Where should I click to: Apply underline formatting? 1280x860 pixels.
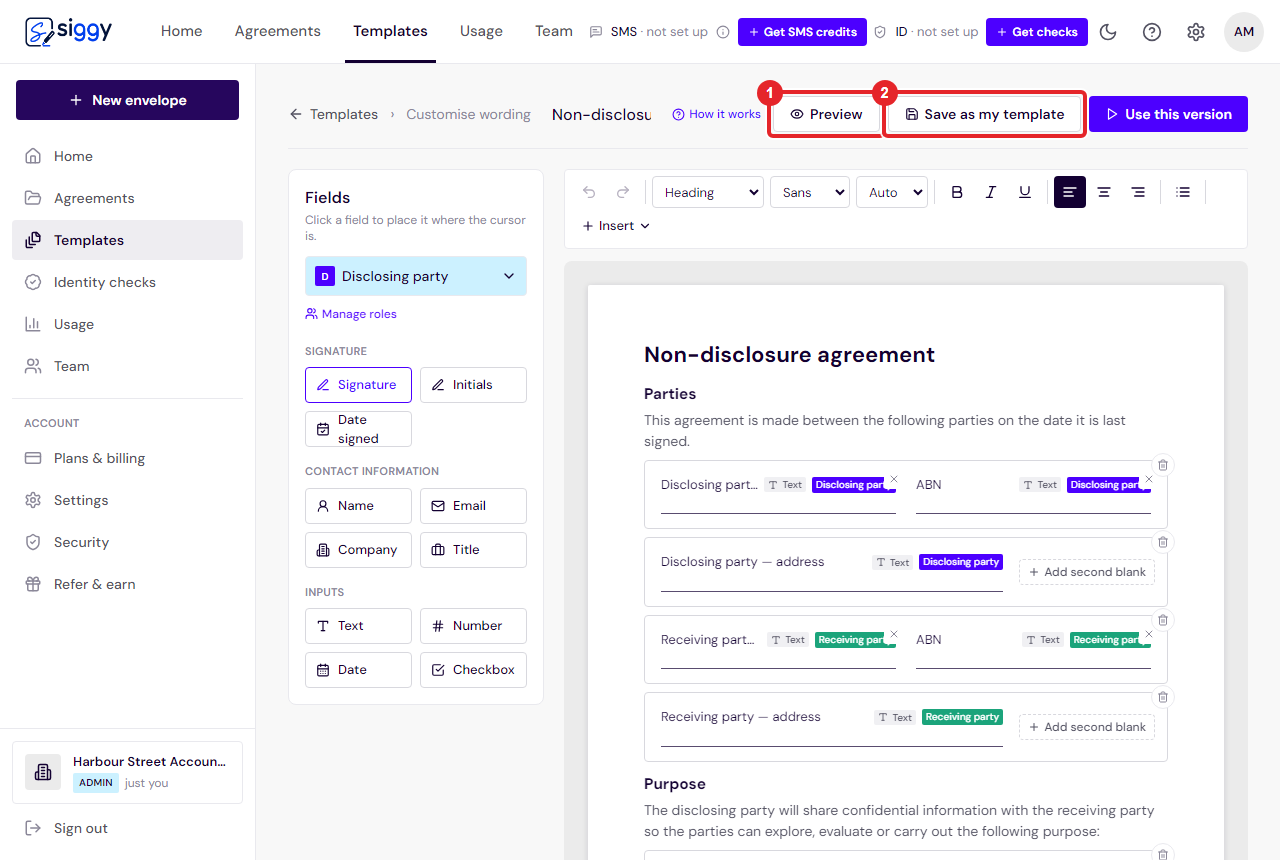[x=1025, y=192]
